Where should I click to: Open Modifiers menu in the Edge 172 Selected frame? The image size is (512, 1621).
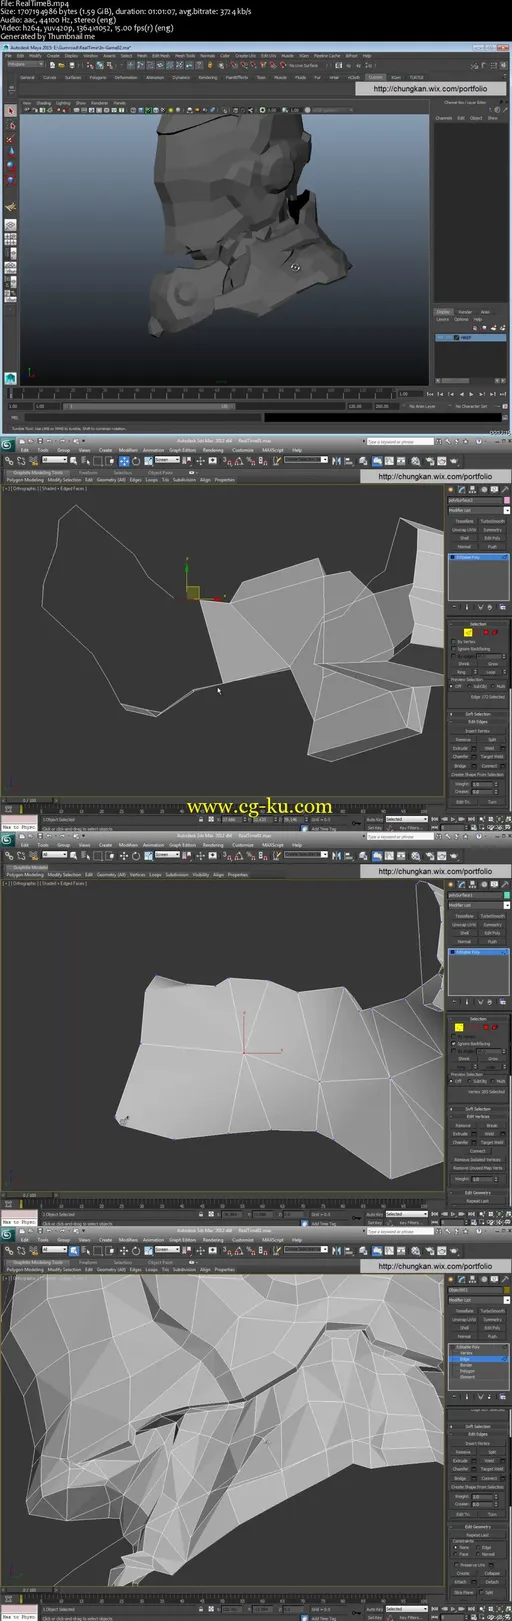click(x=128, y=450)
